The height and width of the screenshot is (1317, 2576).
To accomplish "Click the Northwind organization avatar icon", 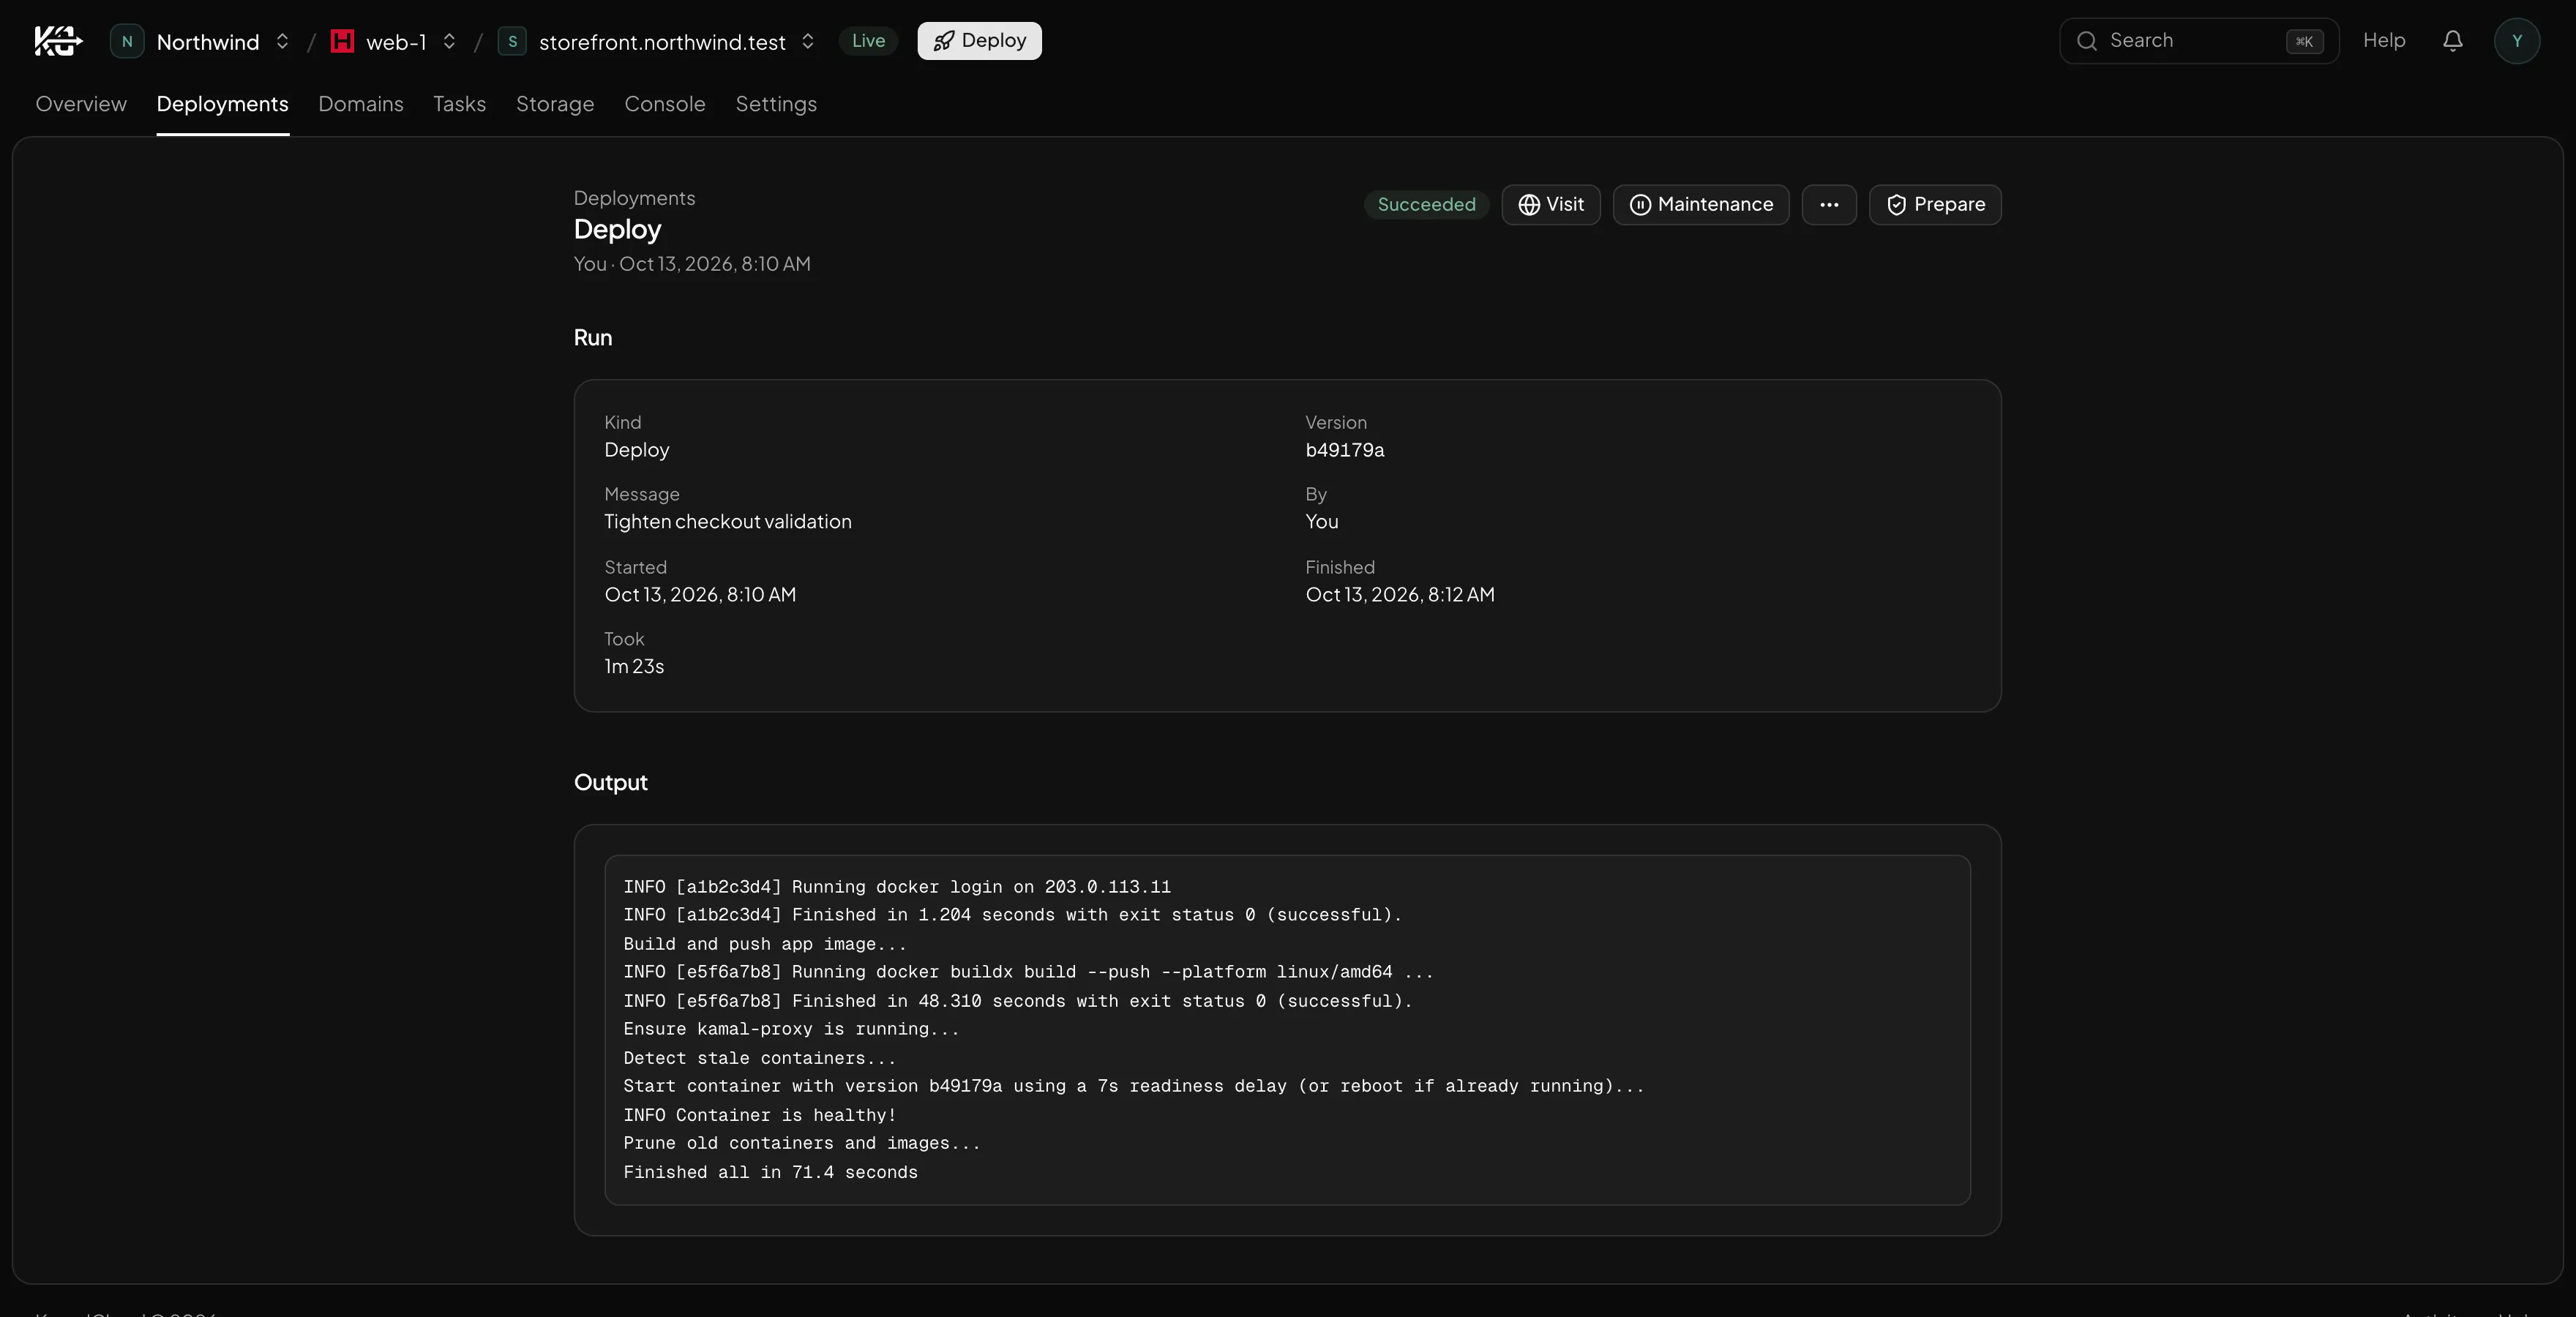I will point(127,41).
